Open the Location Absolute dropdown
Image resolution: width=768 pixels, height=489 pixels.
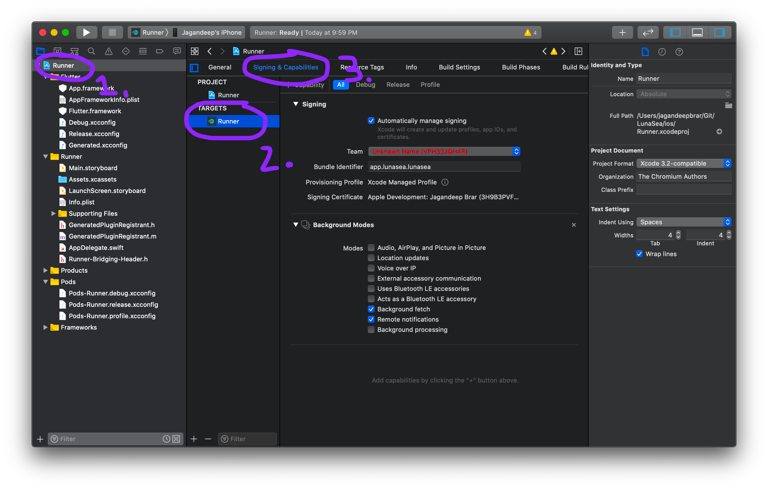coord(684,94)
